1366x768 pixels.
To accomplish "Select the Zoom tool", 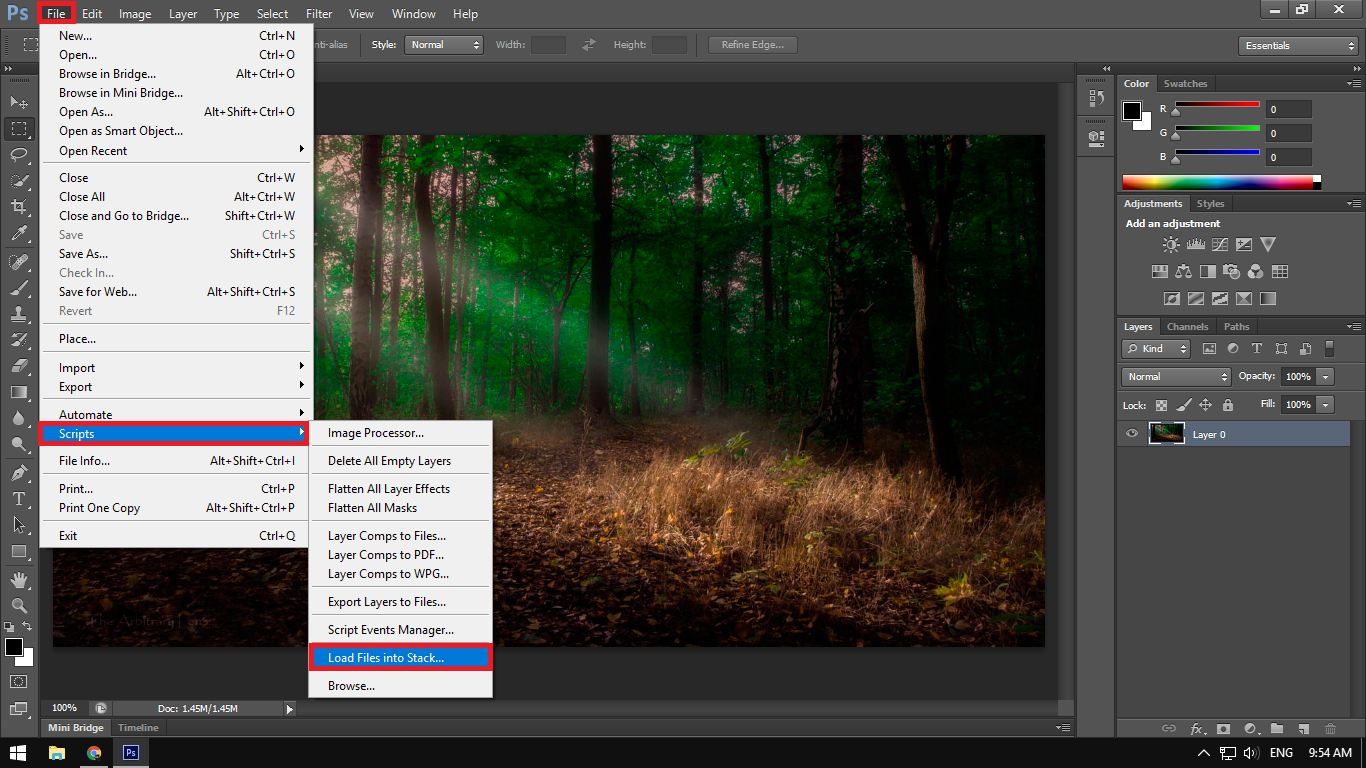I will pos(19,605).
